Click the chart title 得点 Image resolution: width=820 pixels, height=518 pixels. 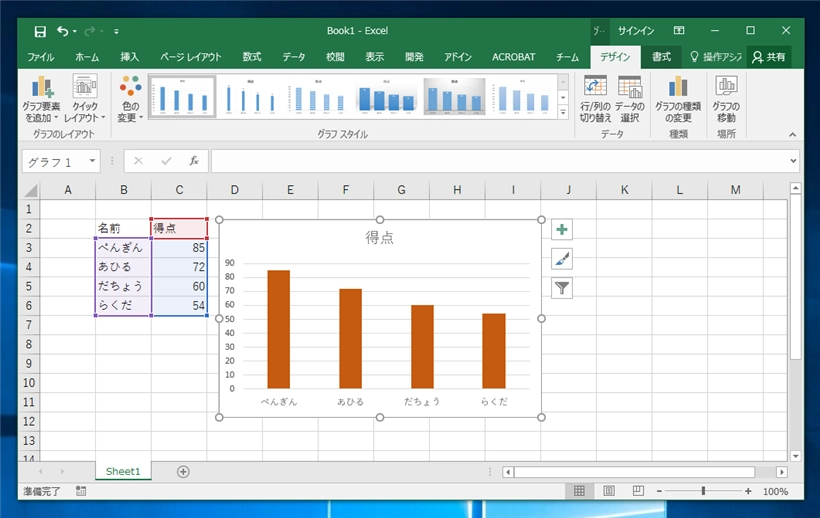[380, 238]
